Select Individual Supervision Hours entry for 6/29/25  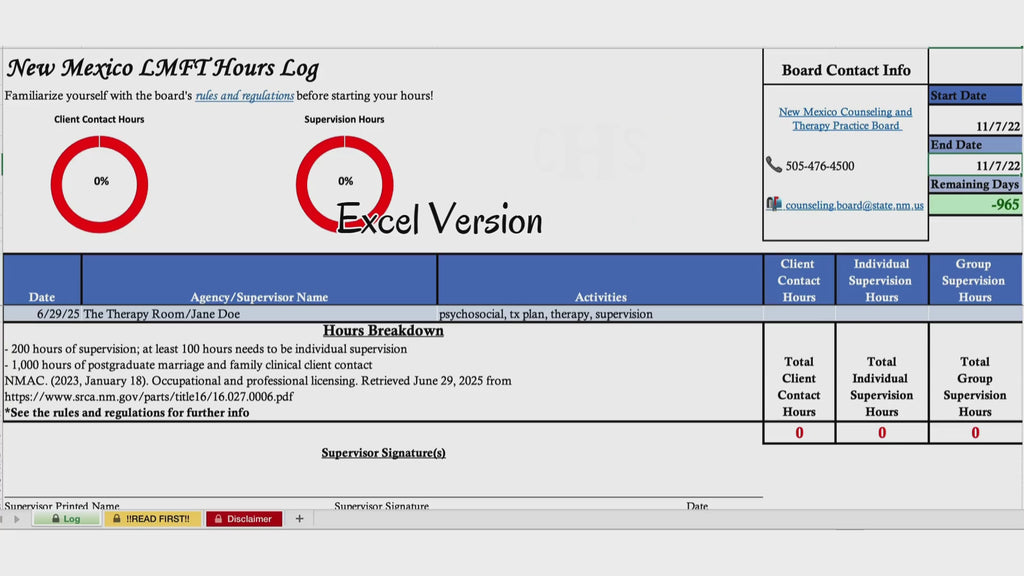click(882, 314)
